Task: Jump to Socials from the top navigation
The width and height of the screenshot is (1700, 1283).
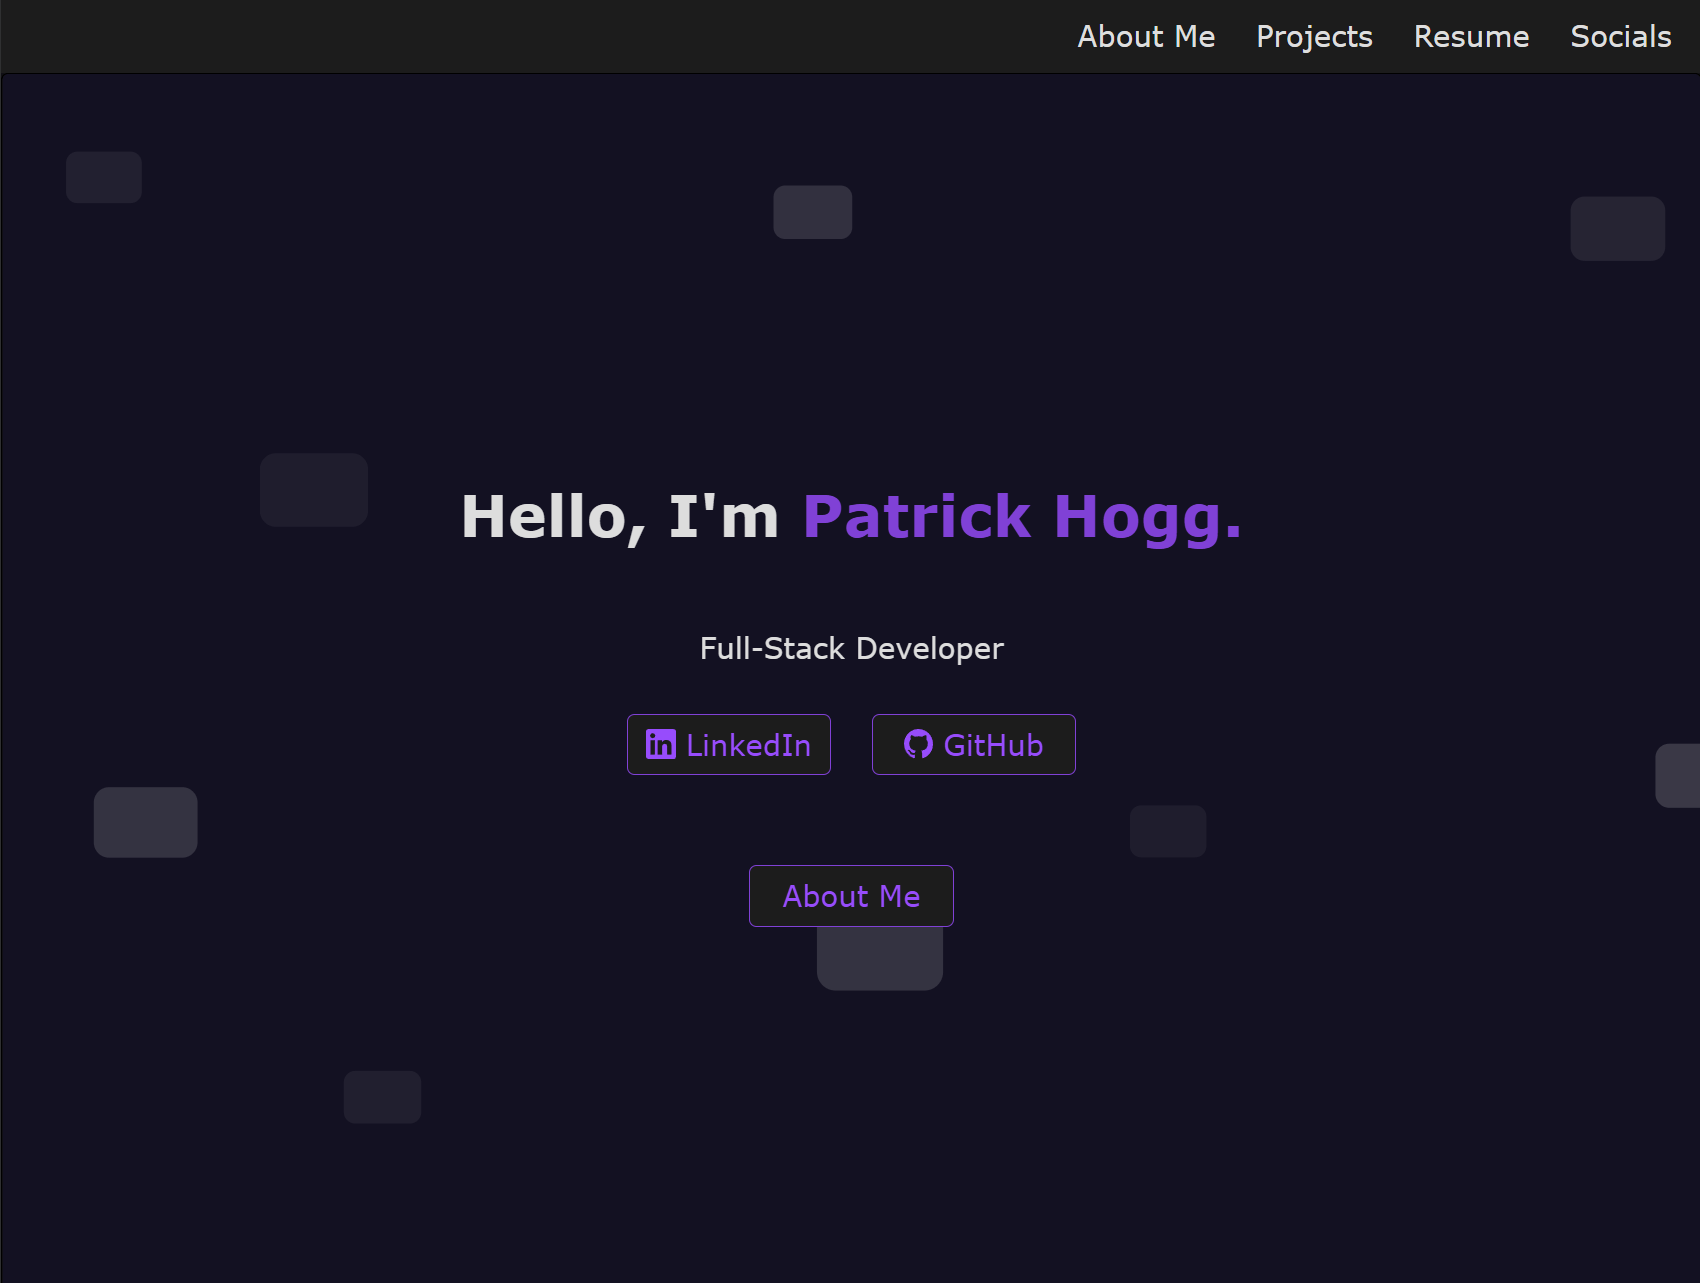Action: (1620, 37)
